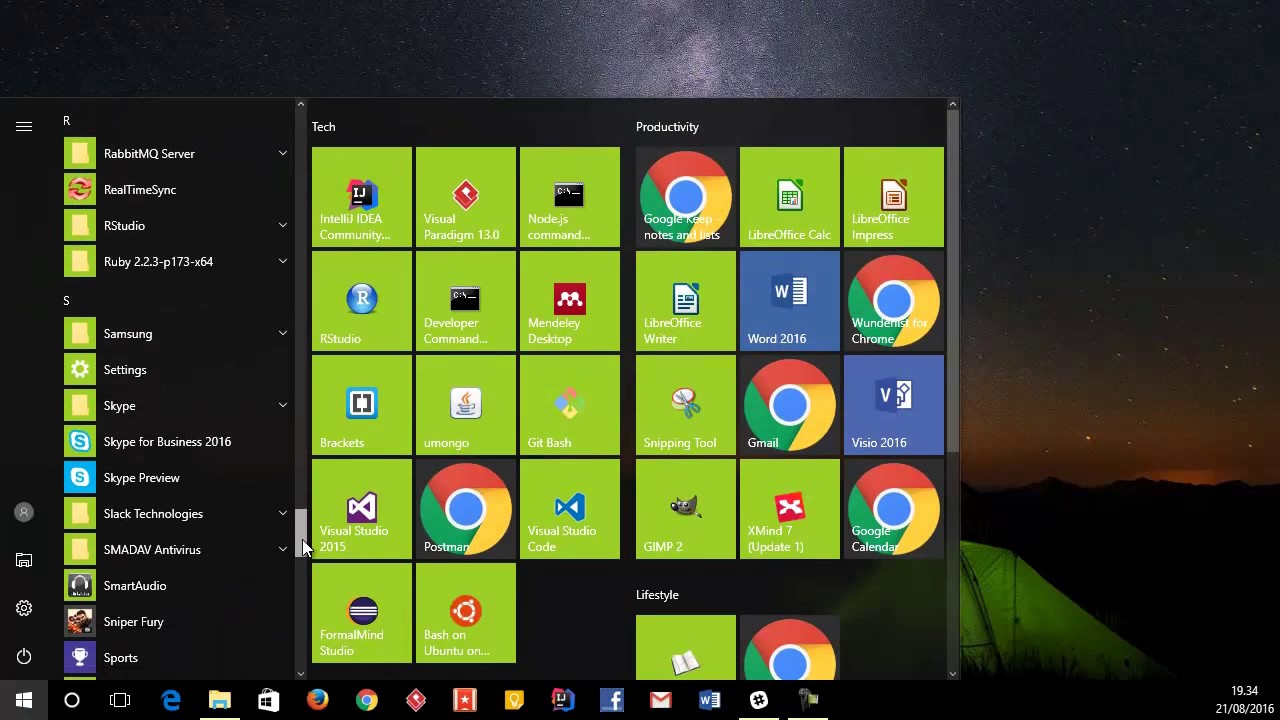Click the app list scroll-up arrow
Screen dimensions: 1280x720
tap(300, 104)
